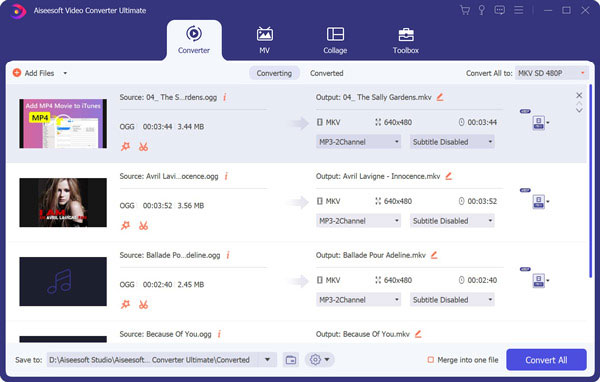Click the key register icon

[482, 10]
